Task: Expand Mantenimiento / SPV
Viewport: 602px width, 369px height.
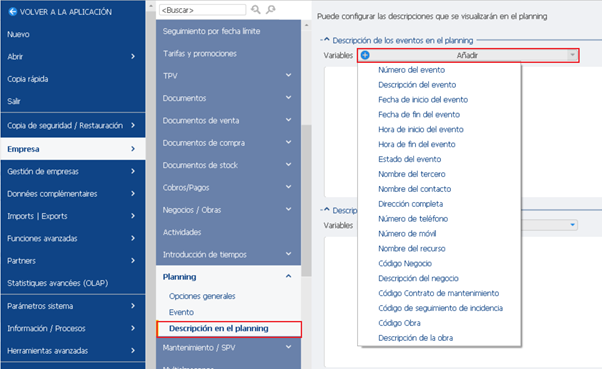Action: 288,347
